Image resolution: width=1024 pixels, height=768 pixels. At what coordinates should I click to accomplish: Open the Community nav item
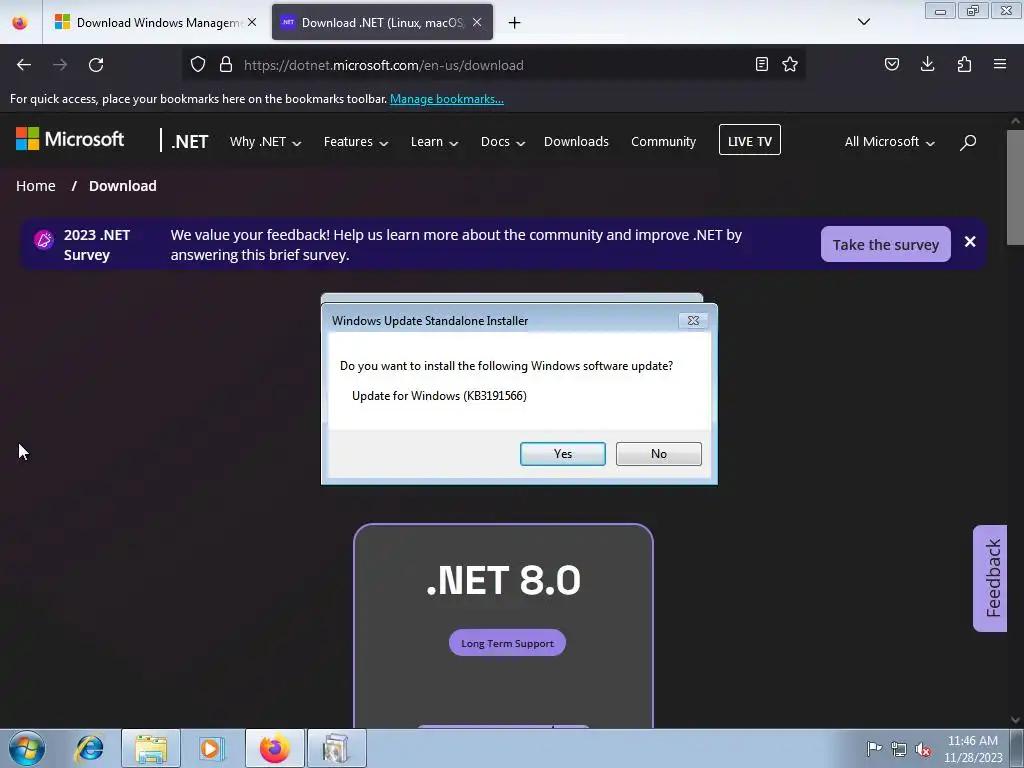point(664,142)
